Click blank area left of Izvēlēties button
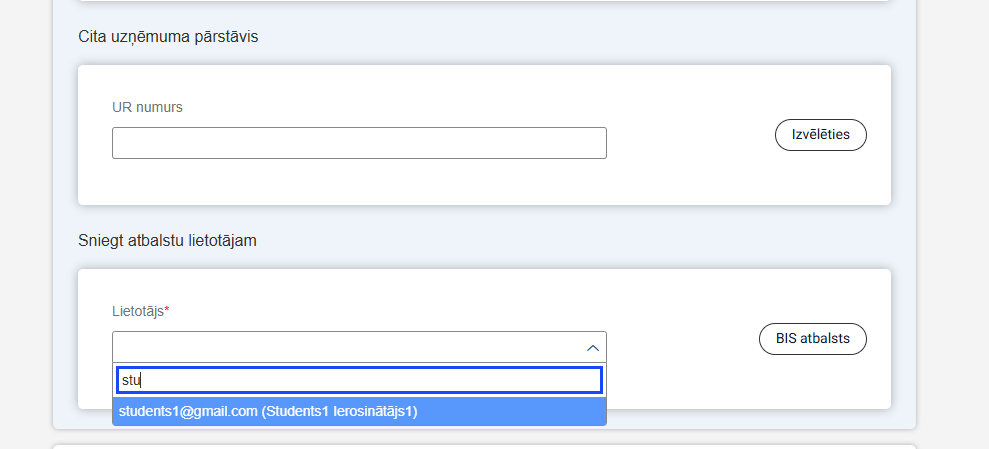Image resolution: width=989 pixels, height=449 pixels. (x=690, y=135)
